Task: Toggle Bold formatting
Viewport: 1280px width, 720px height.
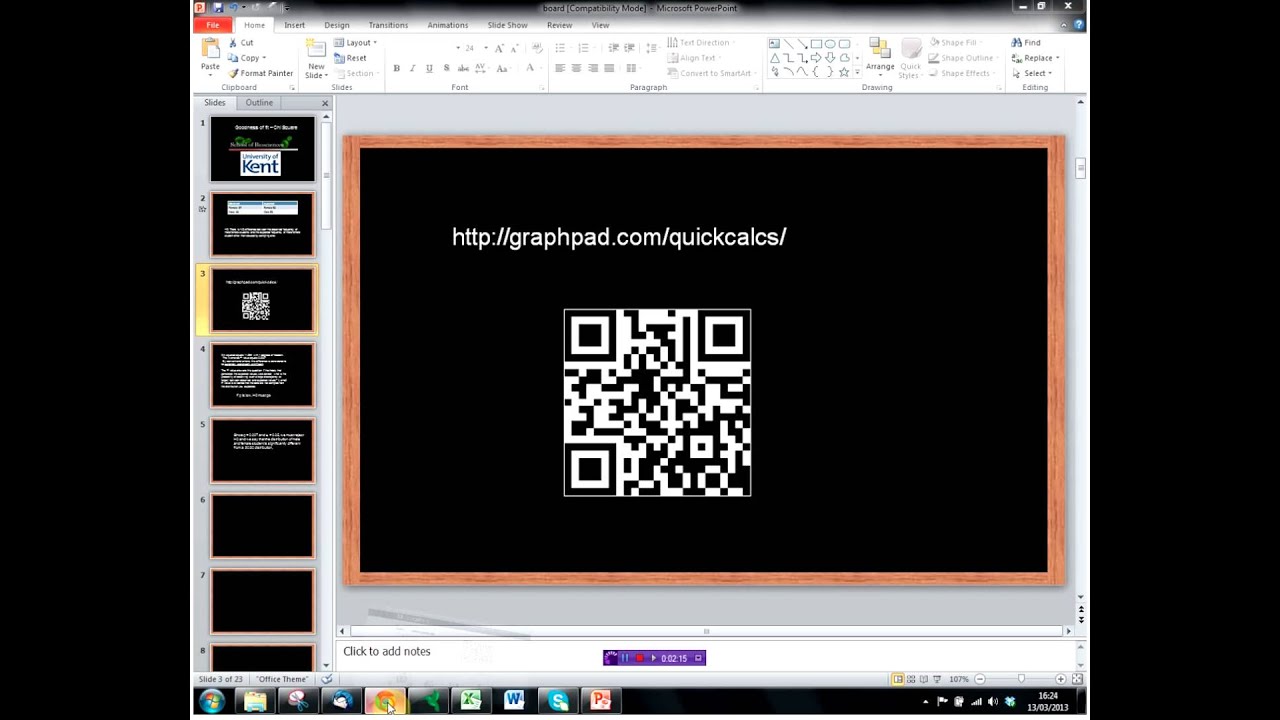Action: [397, 68]
